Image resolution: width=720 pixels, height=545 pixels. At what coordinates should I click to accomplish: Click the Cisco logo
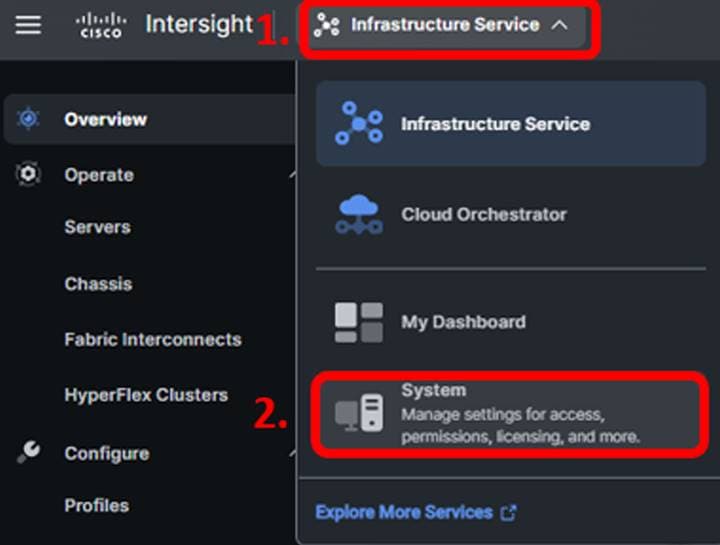point(101,26)
